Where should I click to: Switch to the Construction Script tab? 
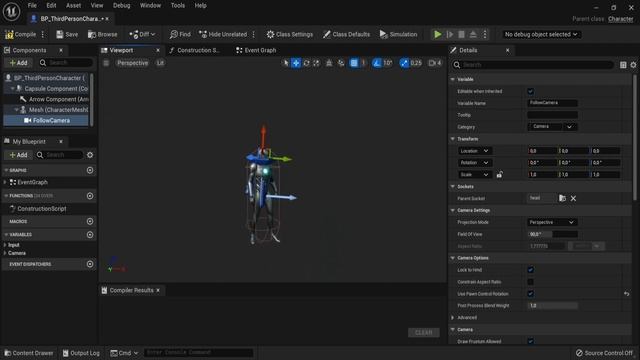click(195, 50)
